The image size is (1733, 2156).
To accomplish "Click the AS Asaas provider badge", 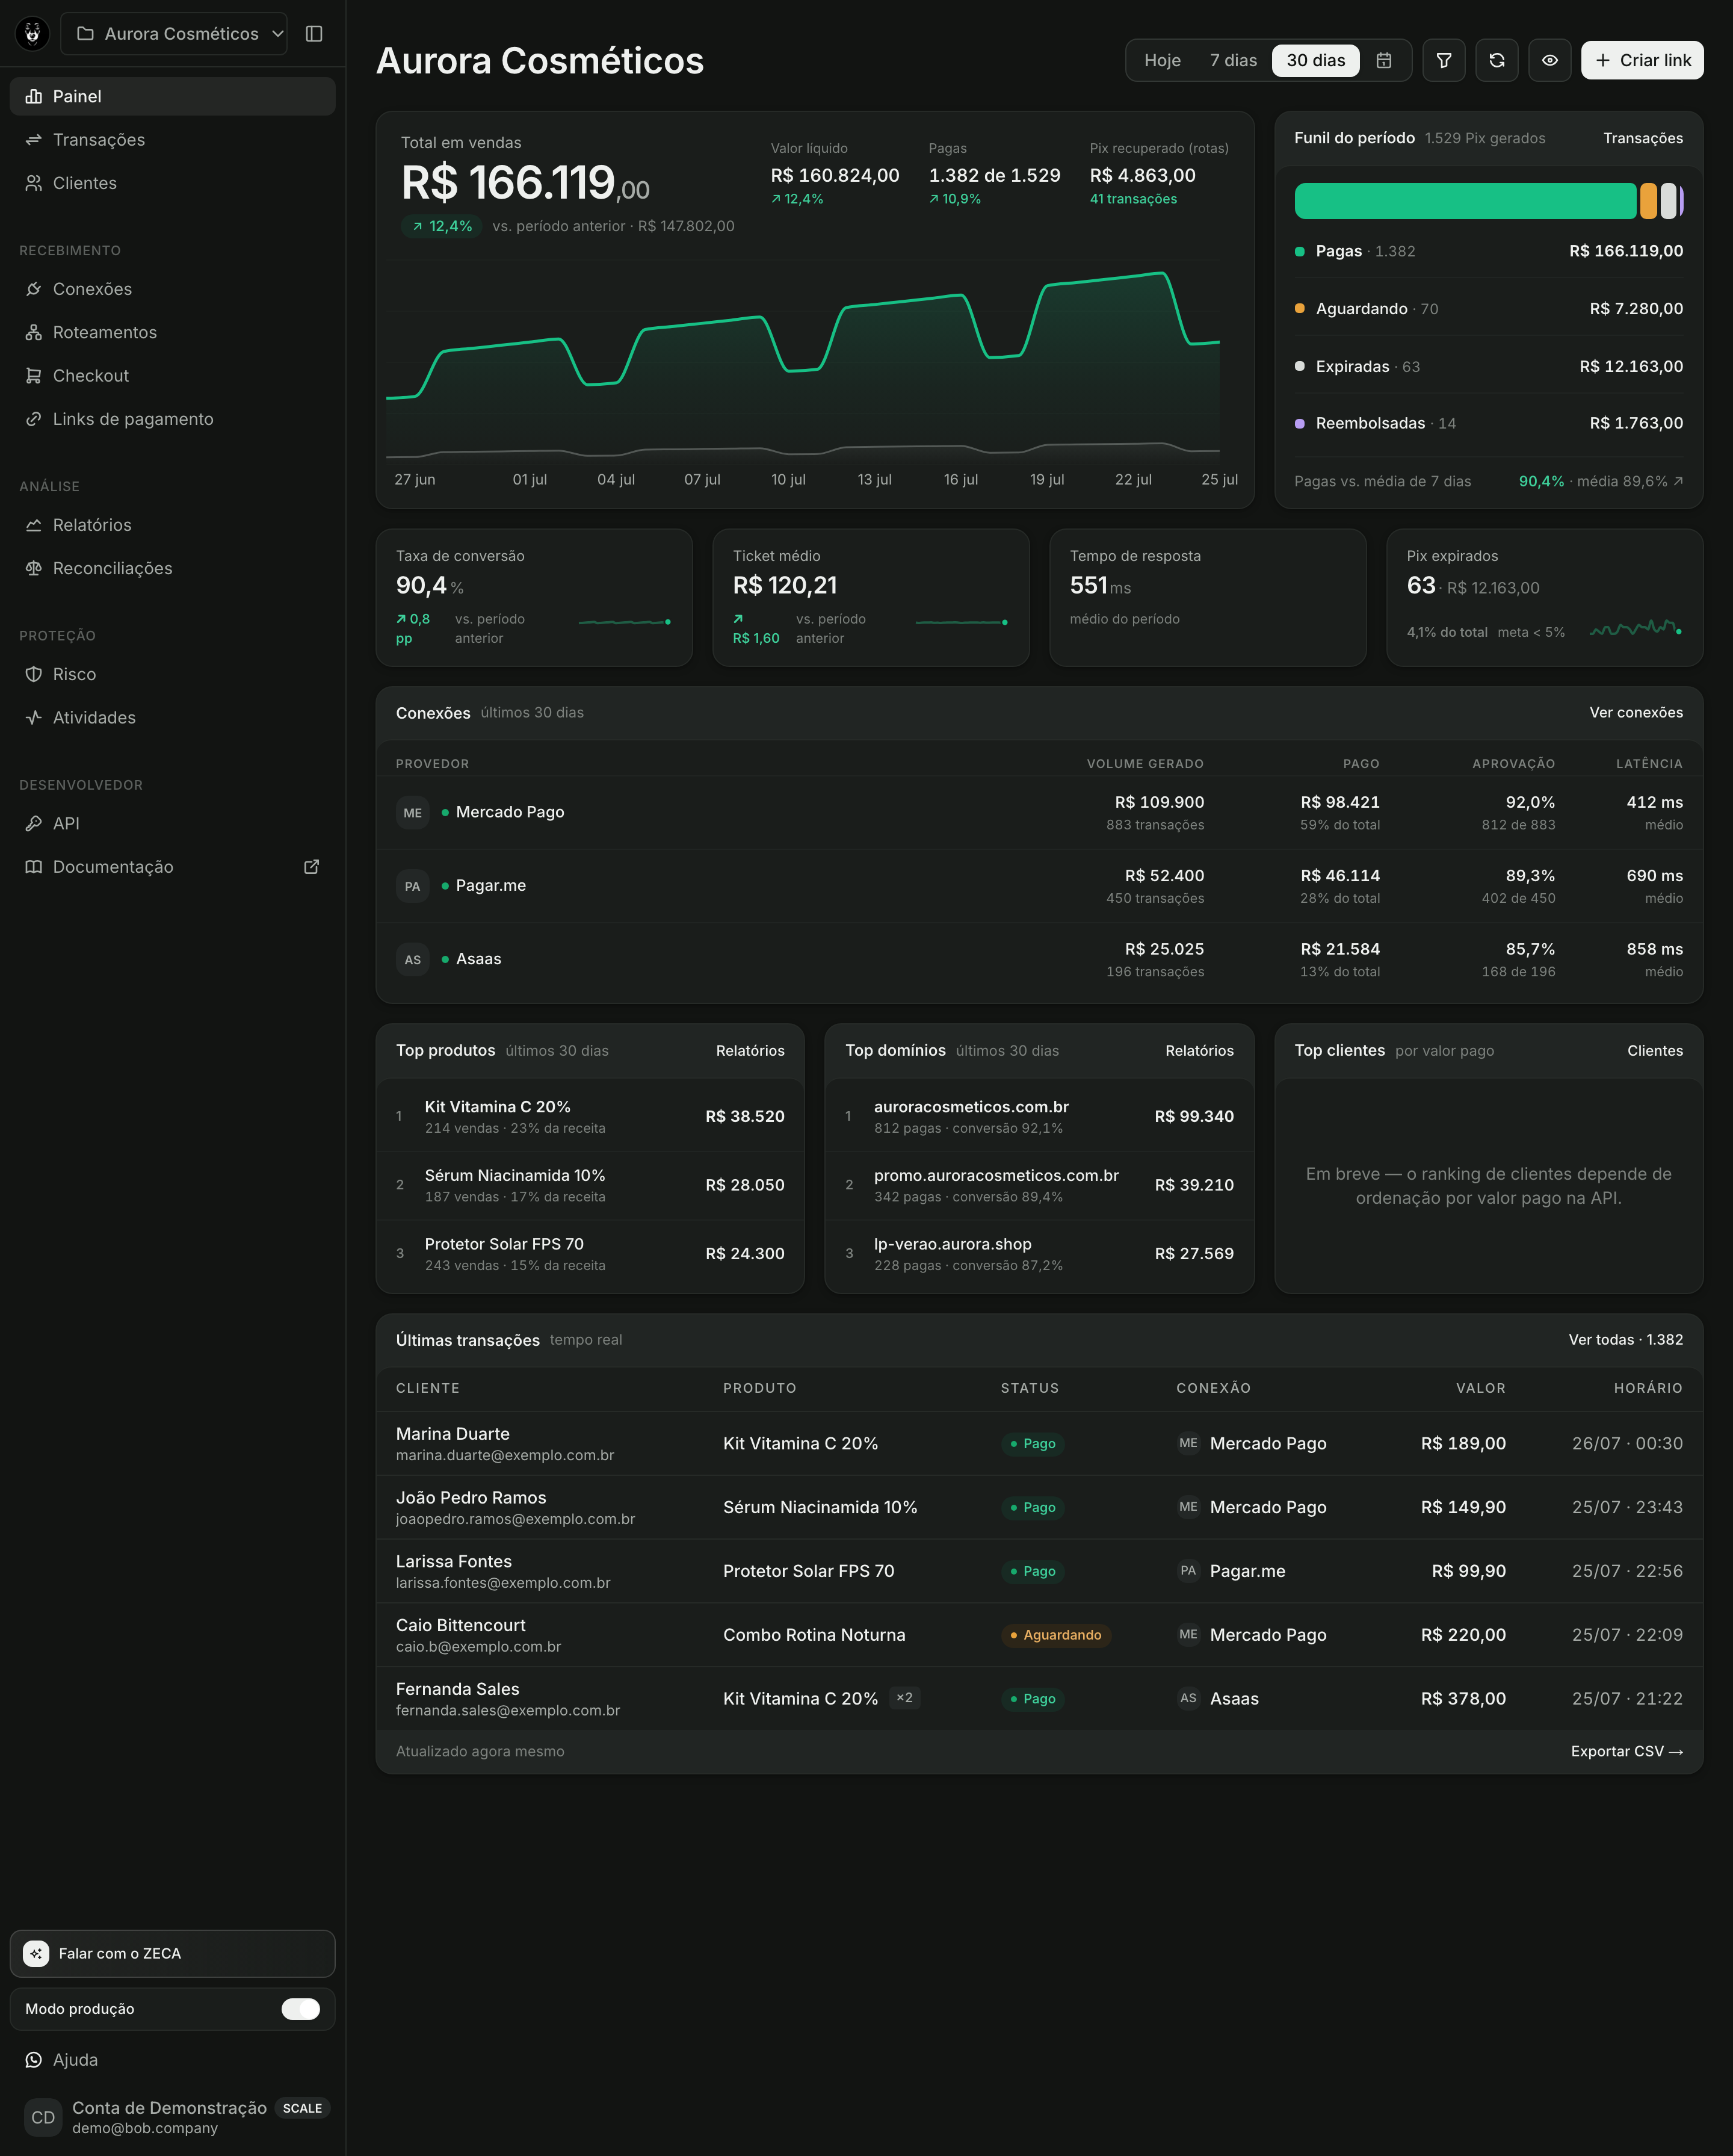I will click(x=413, y=960).
